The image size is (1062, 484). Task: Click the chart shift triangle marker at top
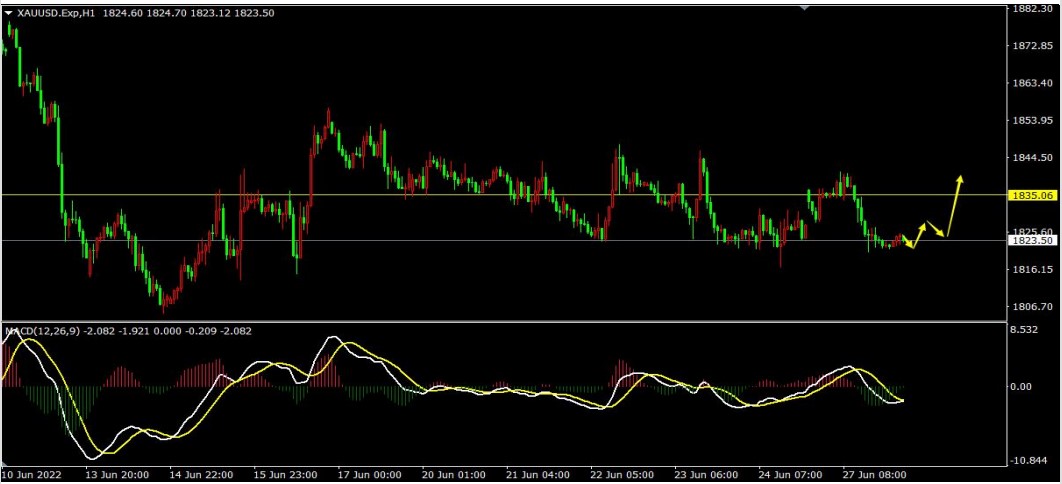click(804, 8)
